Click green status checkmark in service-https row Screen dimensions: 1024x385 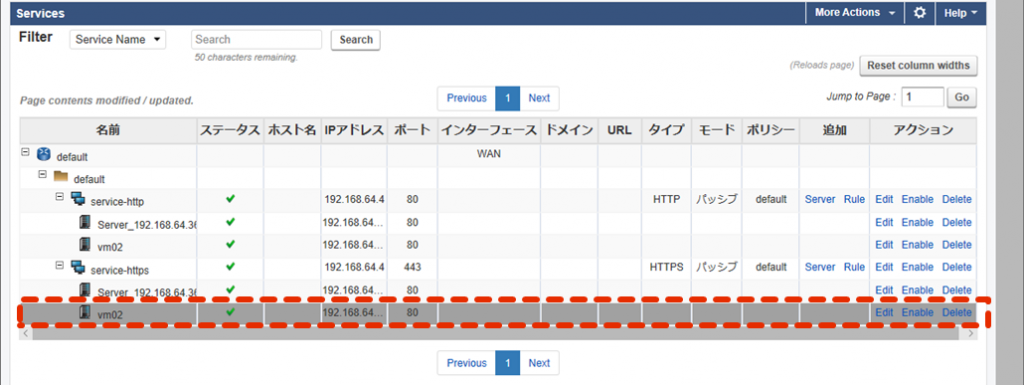point(230,267)
